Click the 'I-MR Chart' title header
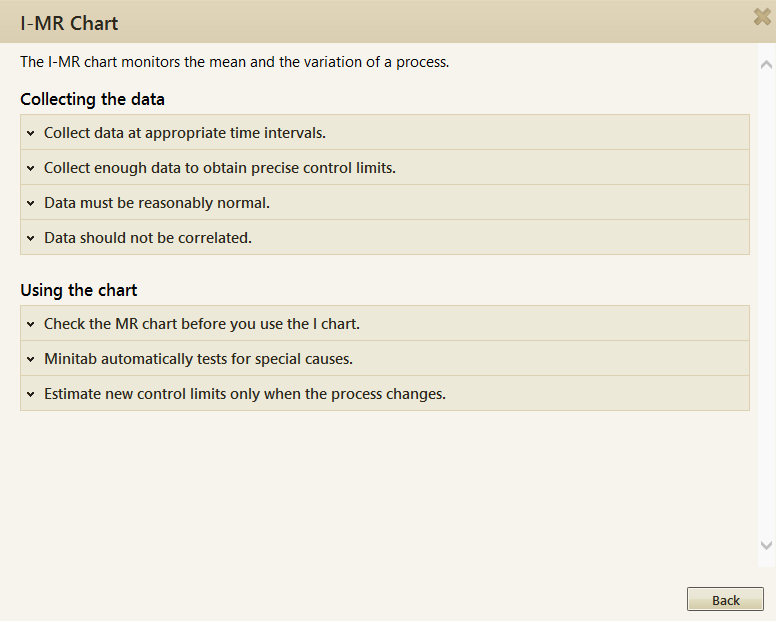The image size is (776, 621). (x=69, y=22)
